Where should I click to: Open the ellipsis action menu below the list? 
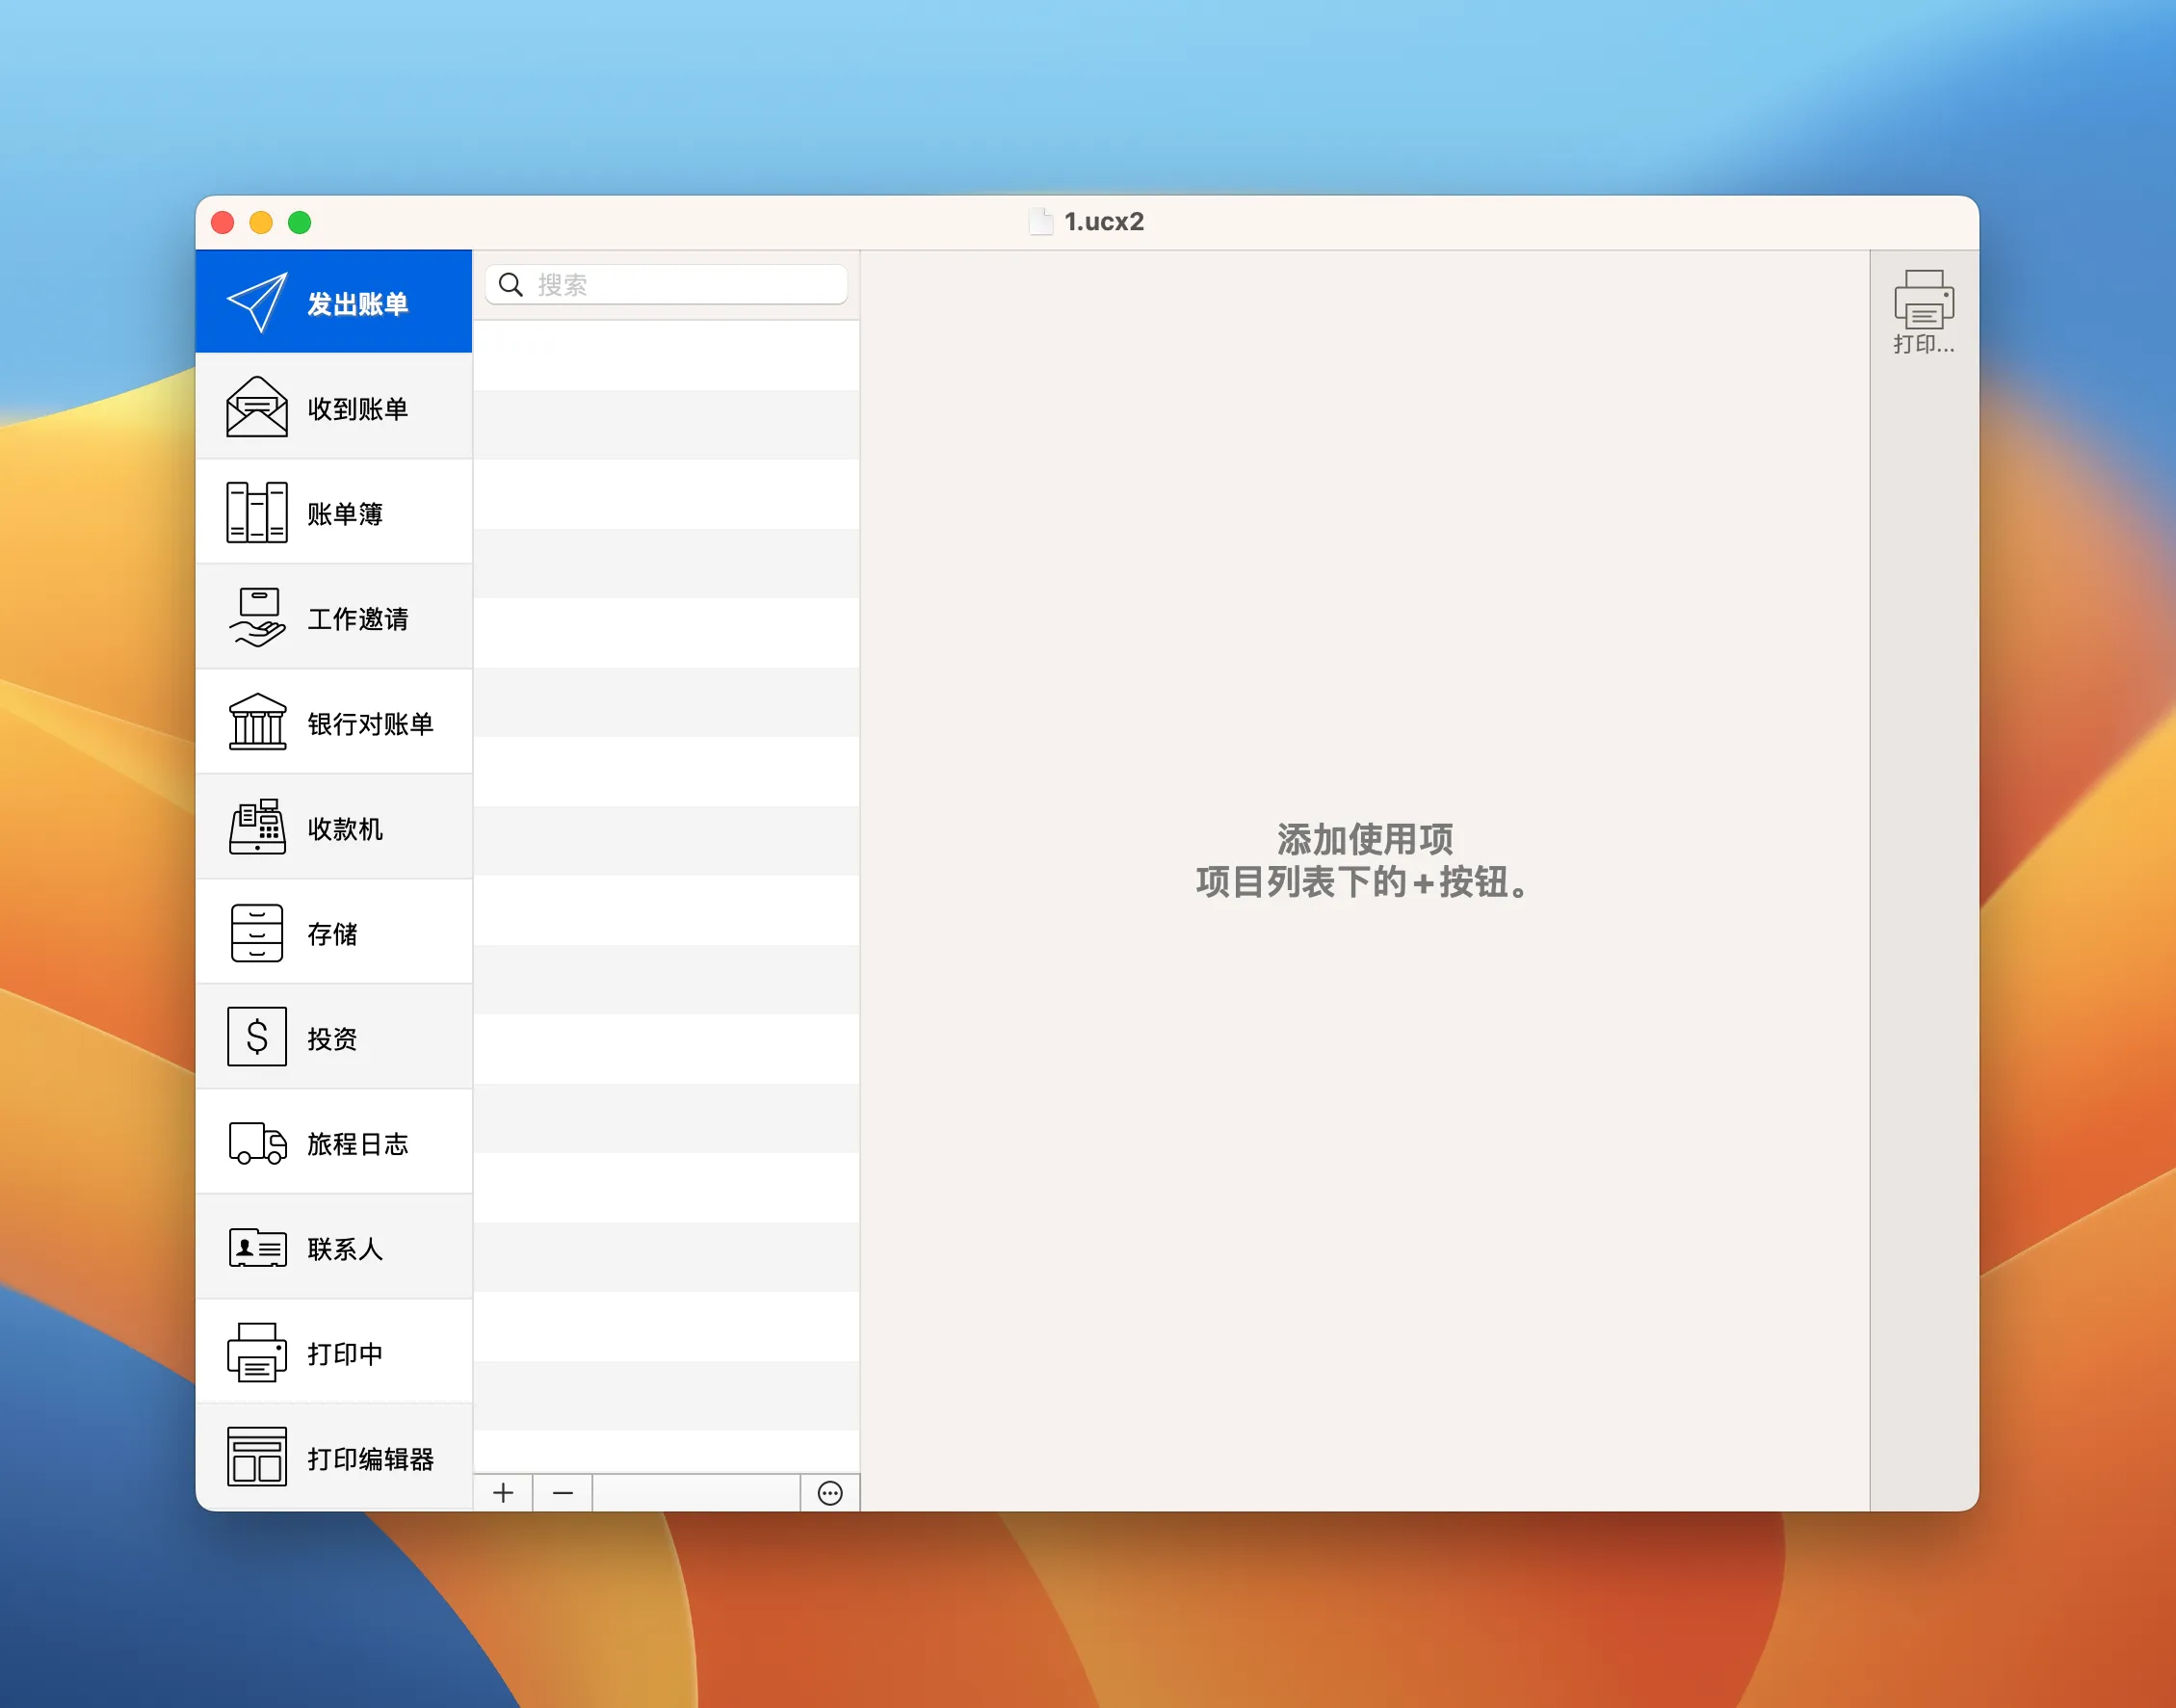click(x=831, y=1492)
